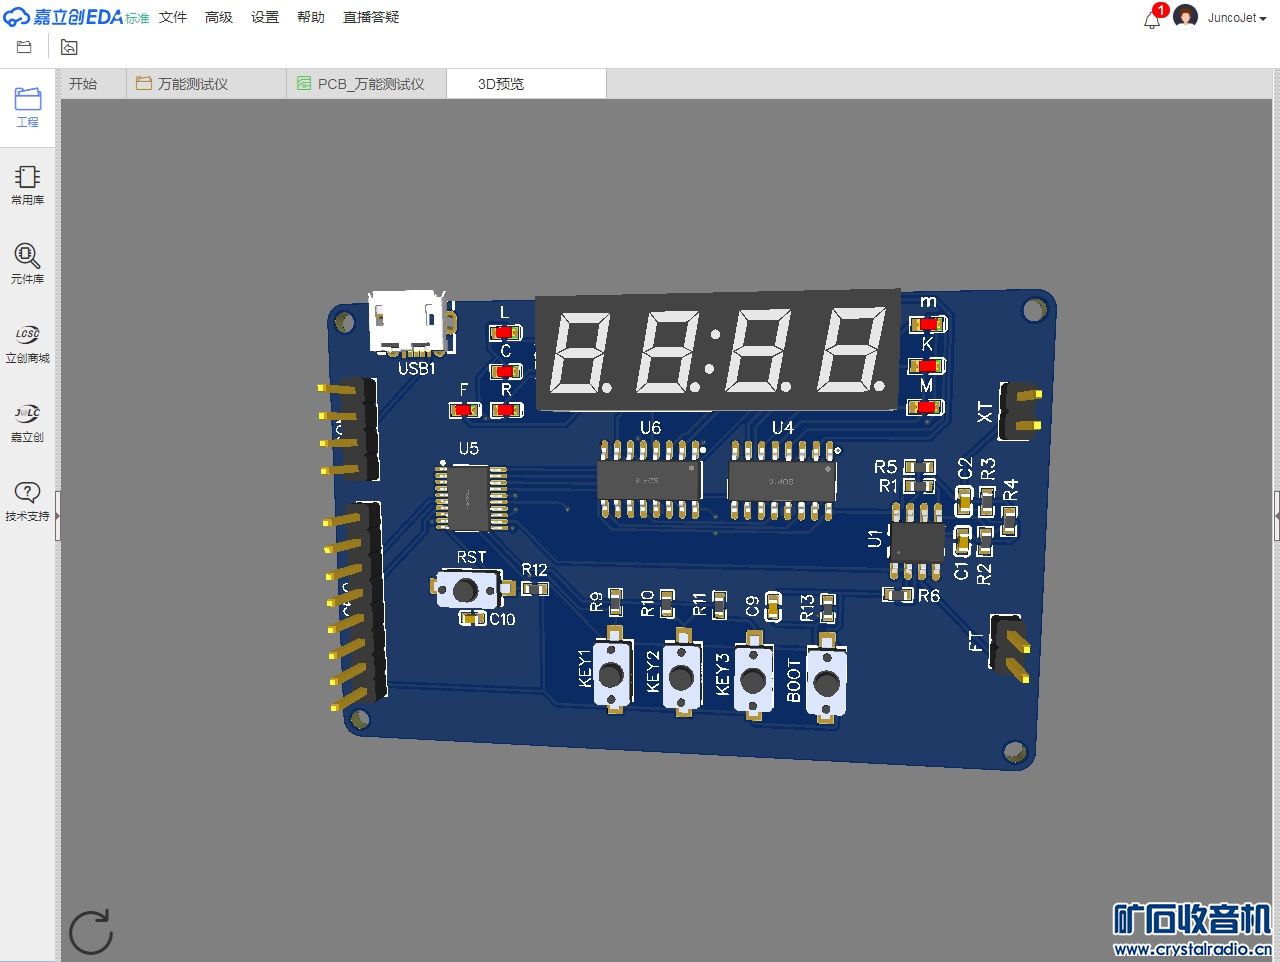The height and width of the screenshot is (962, 1280).
Task: Expand the right side panel handle
Action: point(1276,516)
